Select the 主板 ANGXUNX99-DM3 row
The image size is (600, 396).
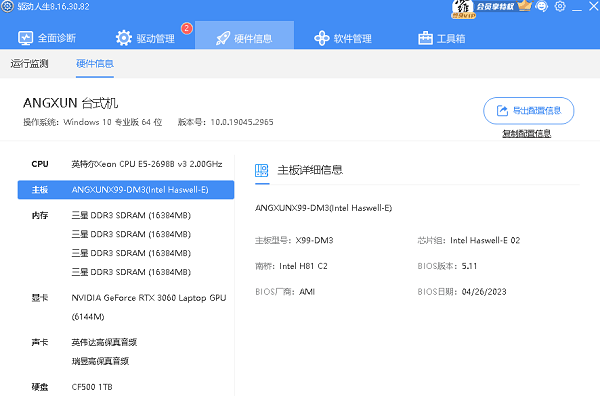click(x=126, y=190)
